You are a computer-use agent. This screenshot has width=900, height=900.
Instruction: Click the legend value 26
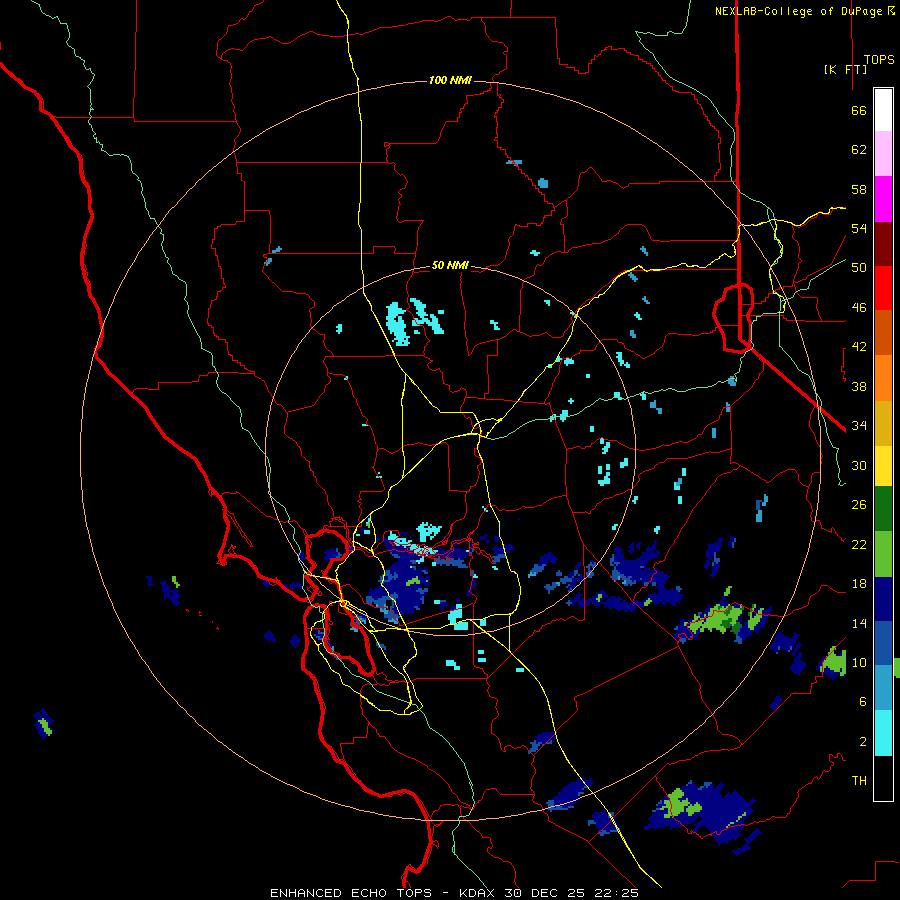pyautogui.click(x=859, y=505)
